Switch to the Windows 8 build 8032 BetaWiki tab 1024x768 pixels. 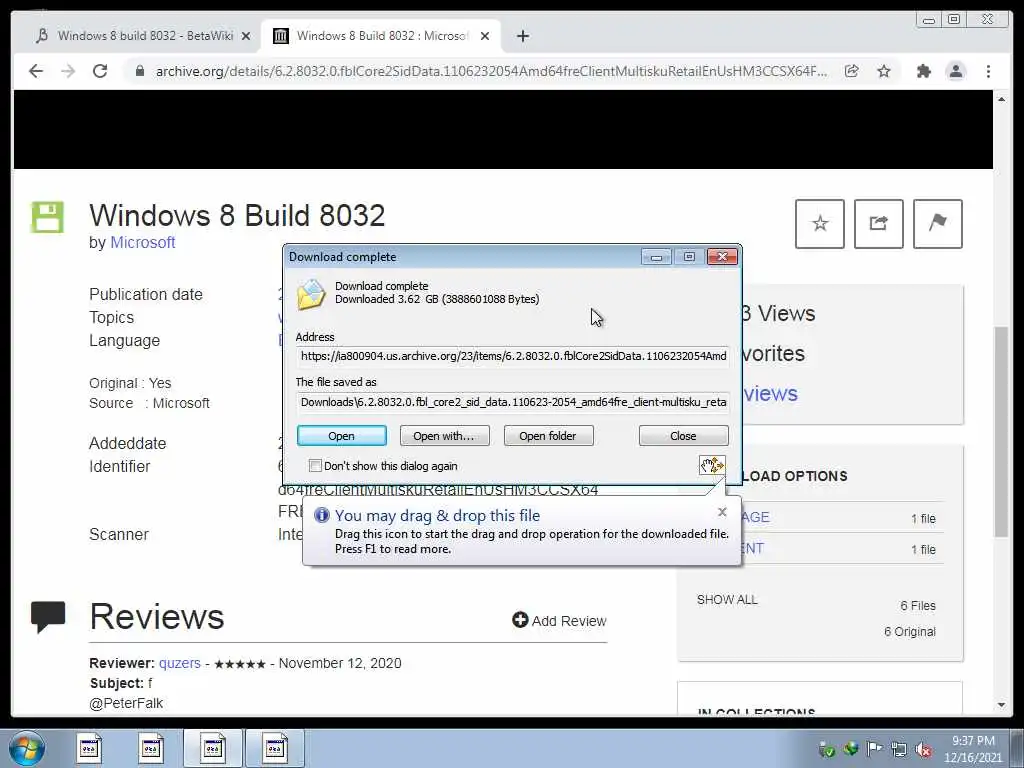pyautogui.click(x=144, y=36)
